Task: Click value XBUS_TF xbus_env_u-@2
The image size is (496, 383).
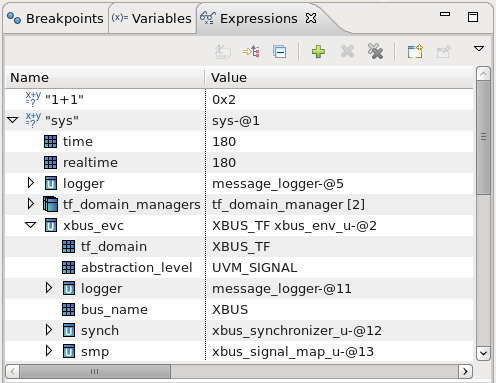Action: (294, 226)
